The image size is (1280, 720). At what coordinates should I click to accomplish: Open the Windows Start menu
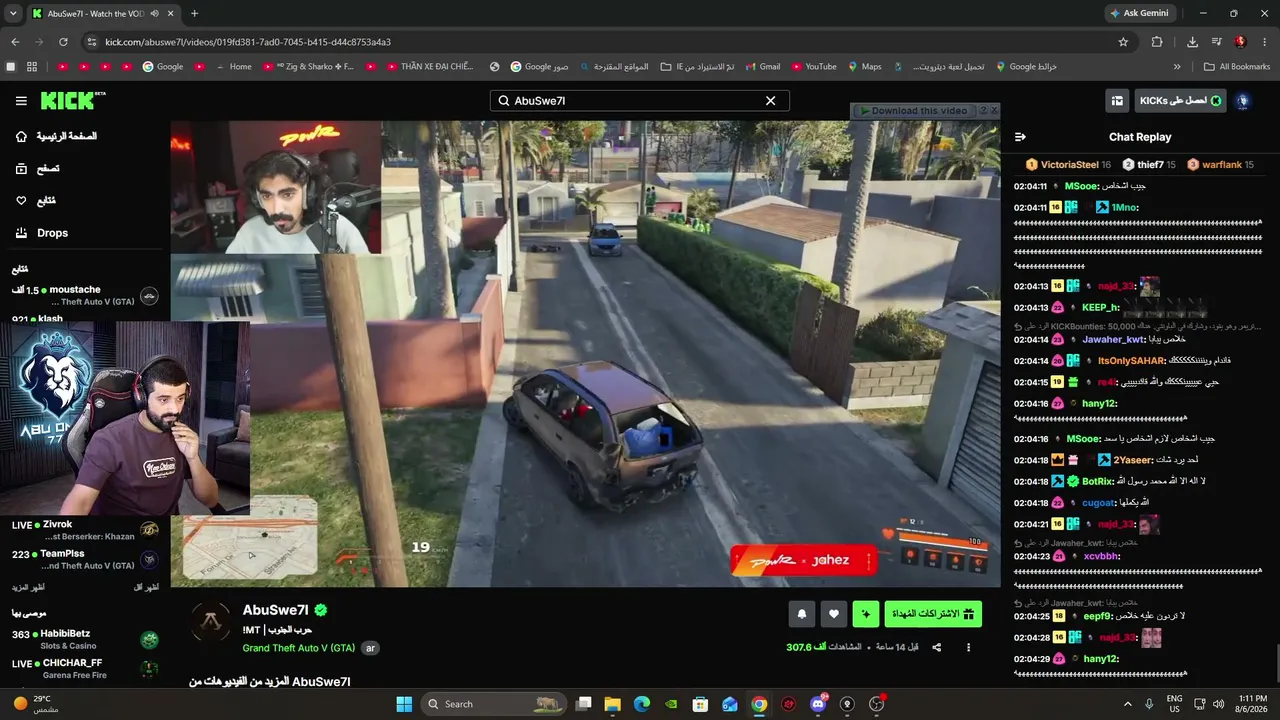coord(404,704)
